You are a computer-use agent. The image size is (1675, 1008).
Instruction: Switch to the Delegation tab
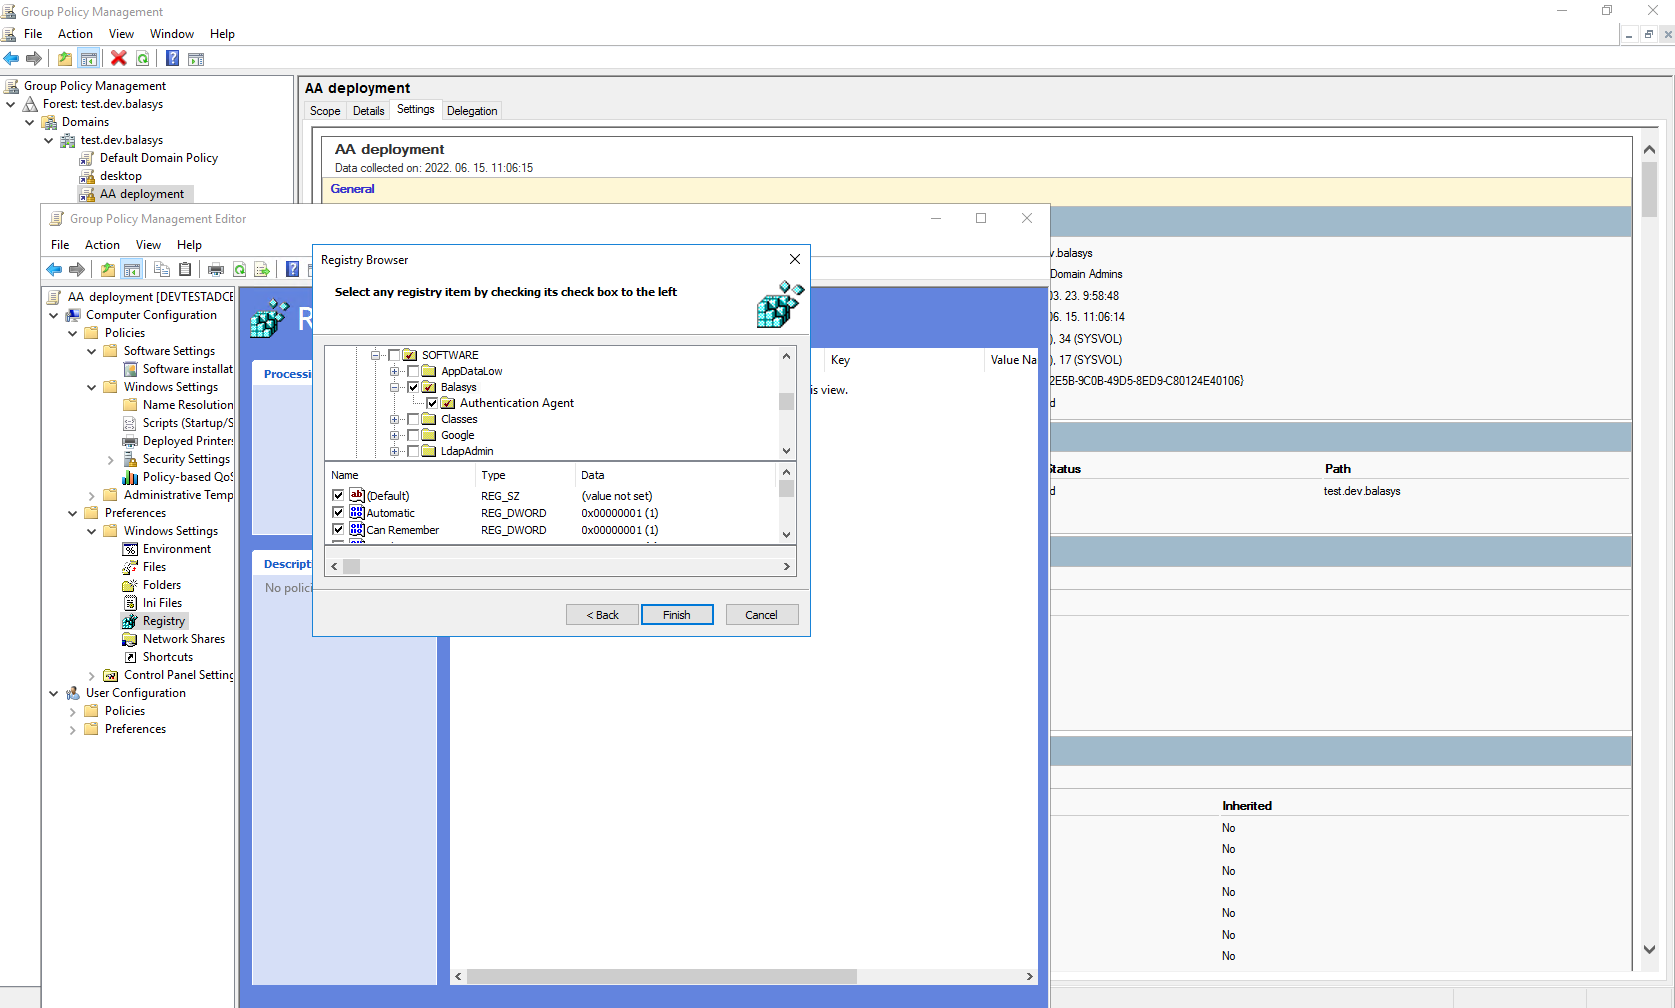tap(472, 111)
